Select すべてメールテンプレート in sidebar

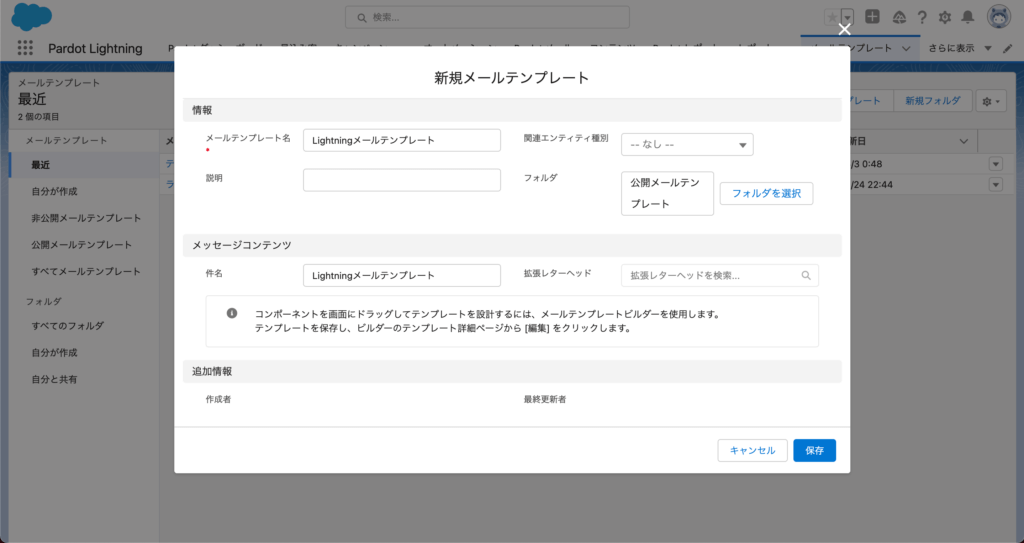86,271
